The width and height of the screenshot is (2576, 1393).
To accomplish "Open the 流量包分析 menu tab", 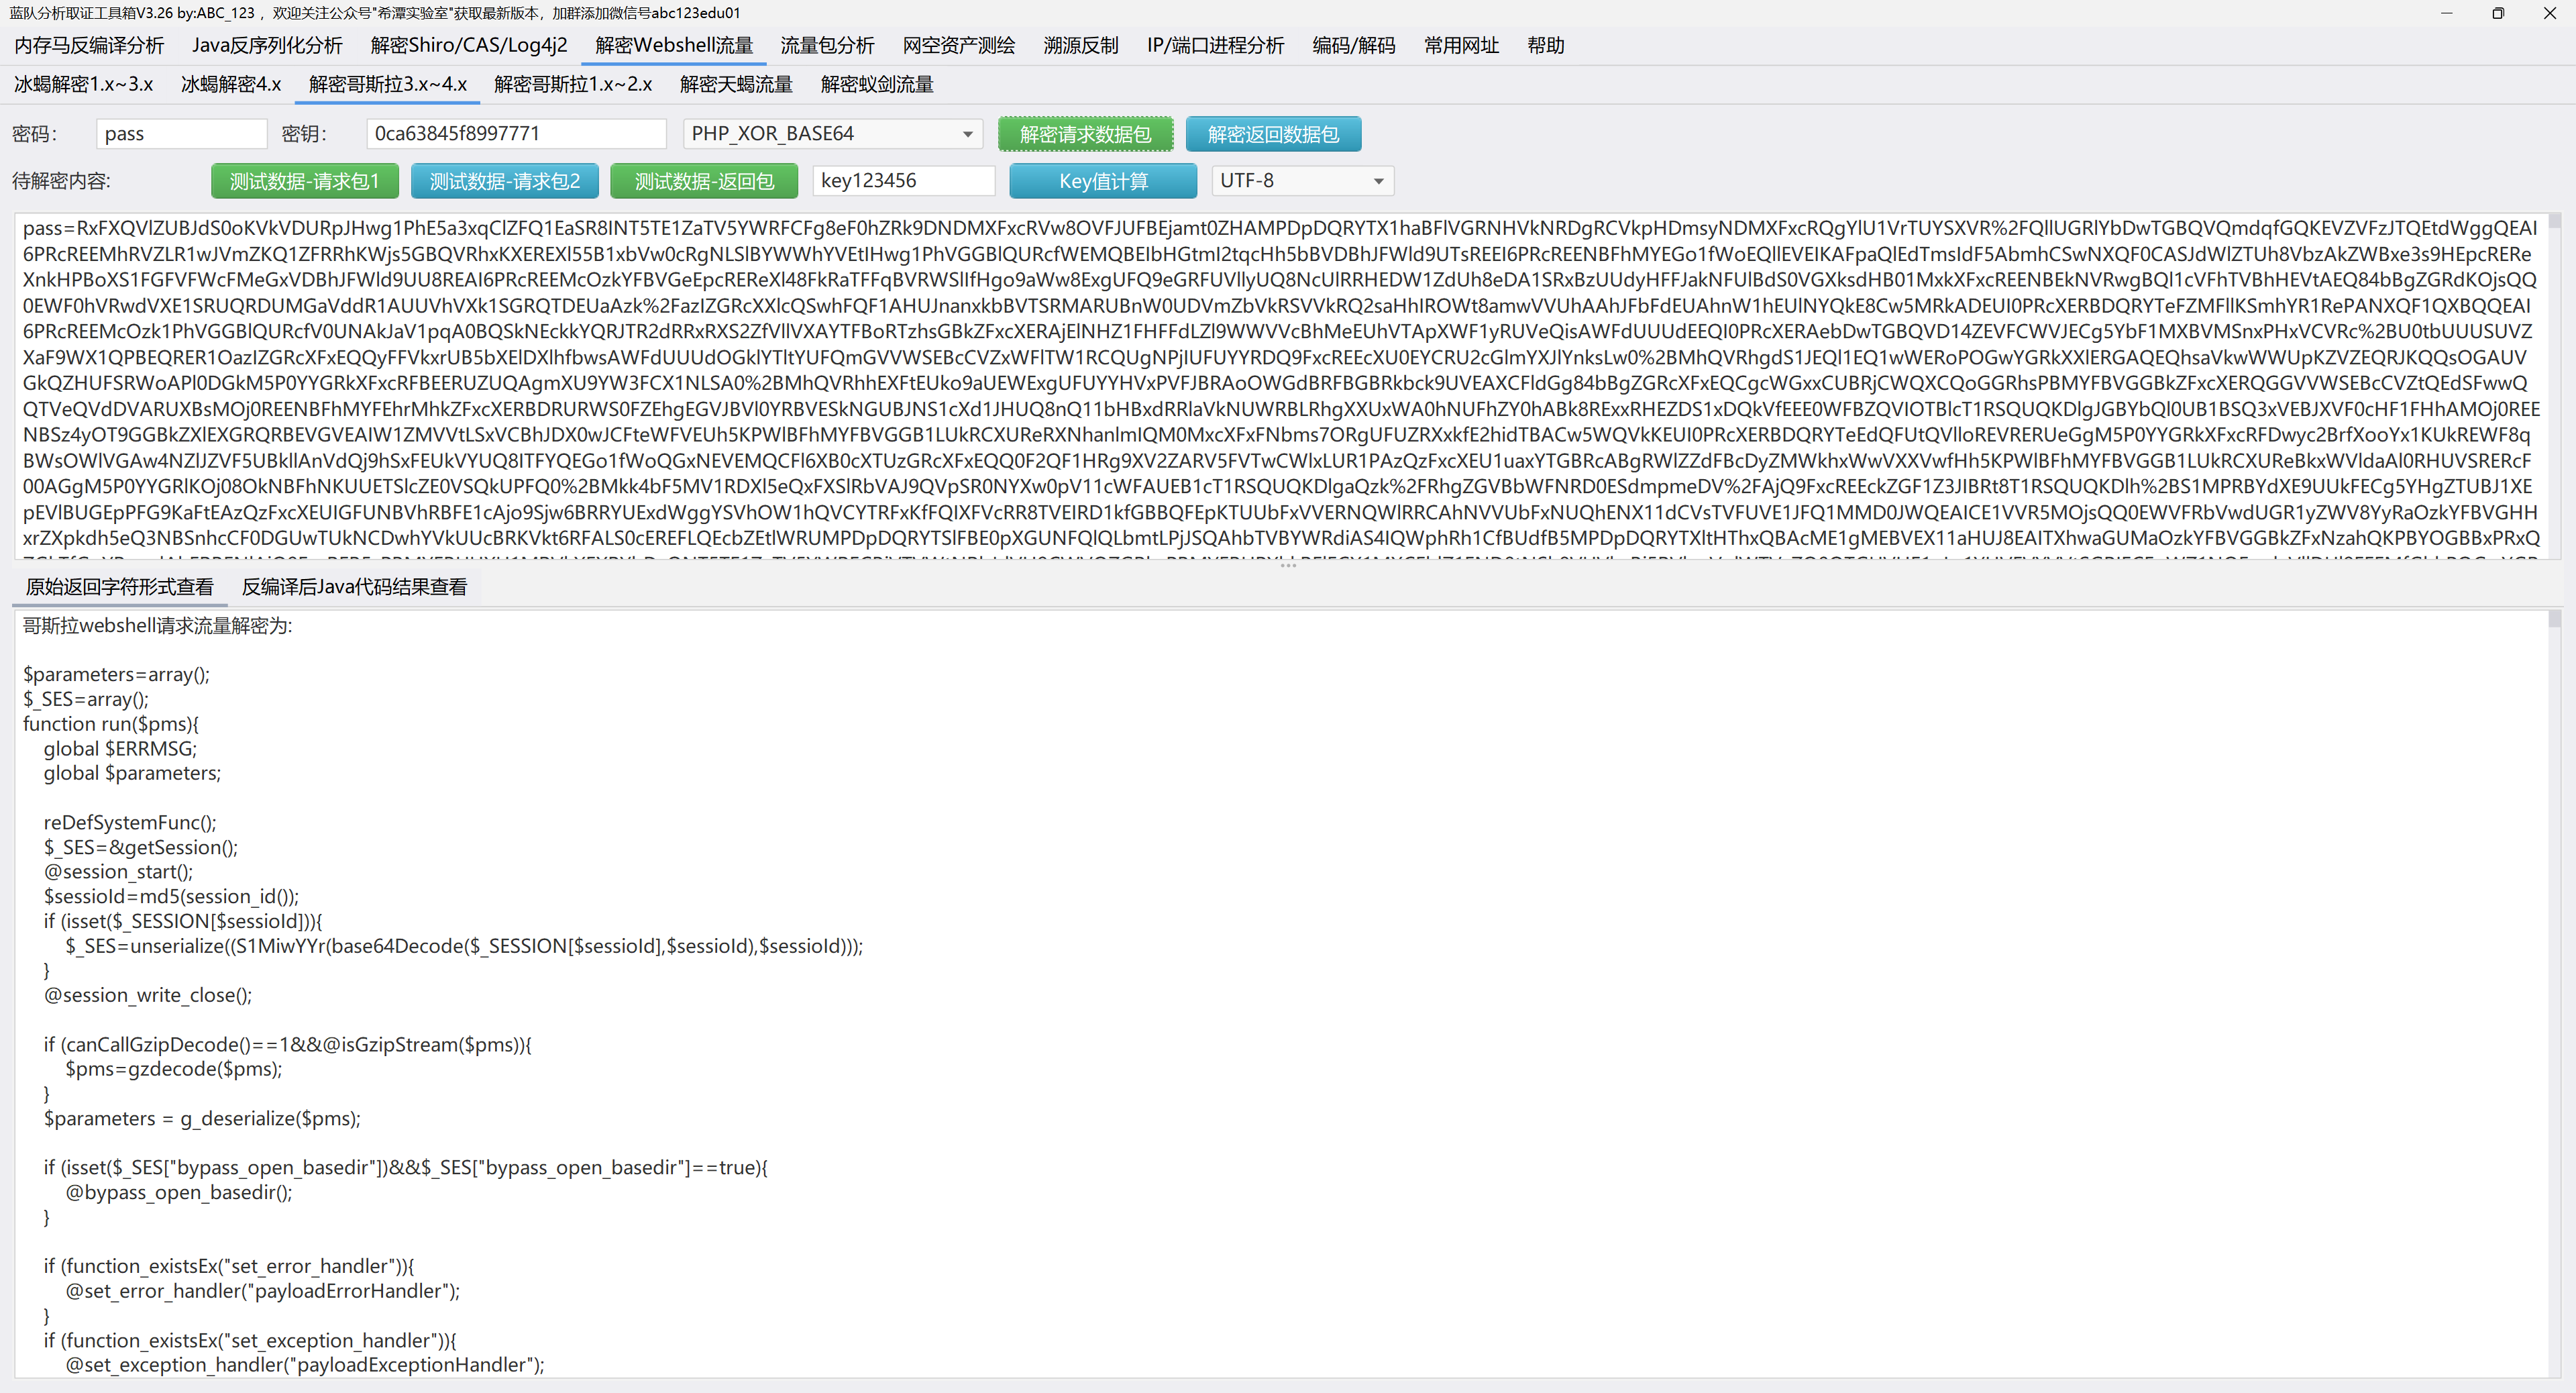I will (826, 45).
